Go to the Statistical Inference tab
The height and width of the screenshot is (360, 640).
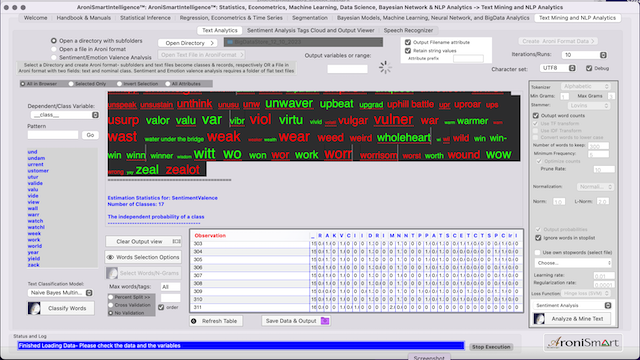pyautogui.click(x=145, y=18)
